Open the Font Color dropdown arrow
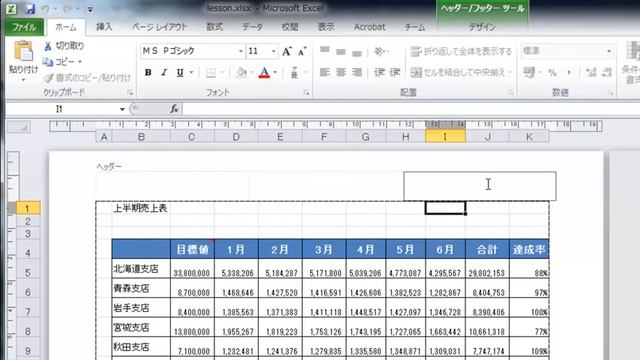Viewport: 640px width, 360px height. (275, 73)
